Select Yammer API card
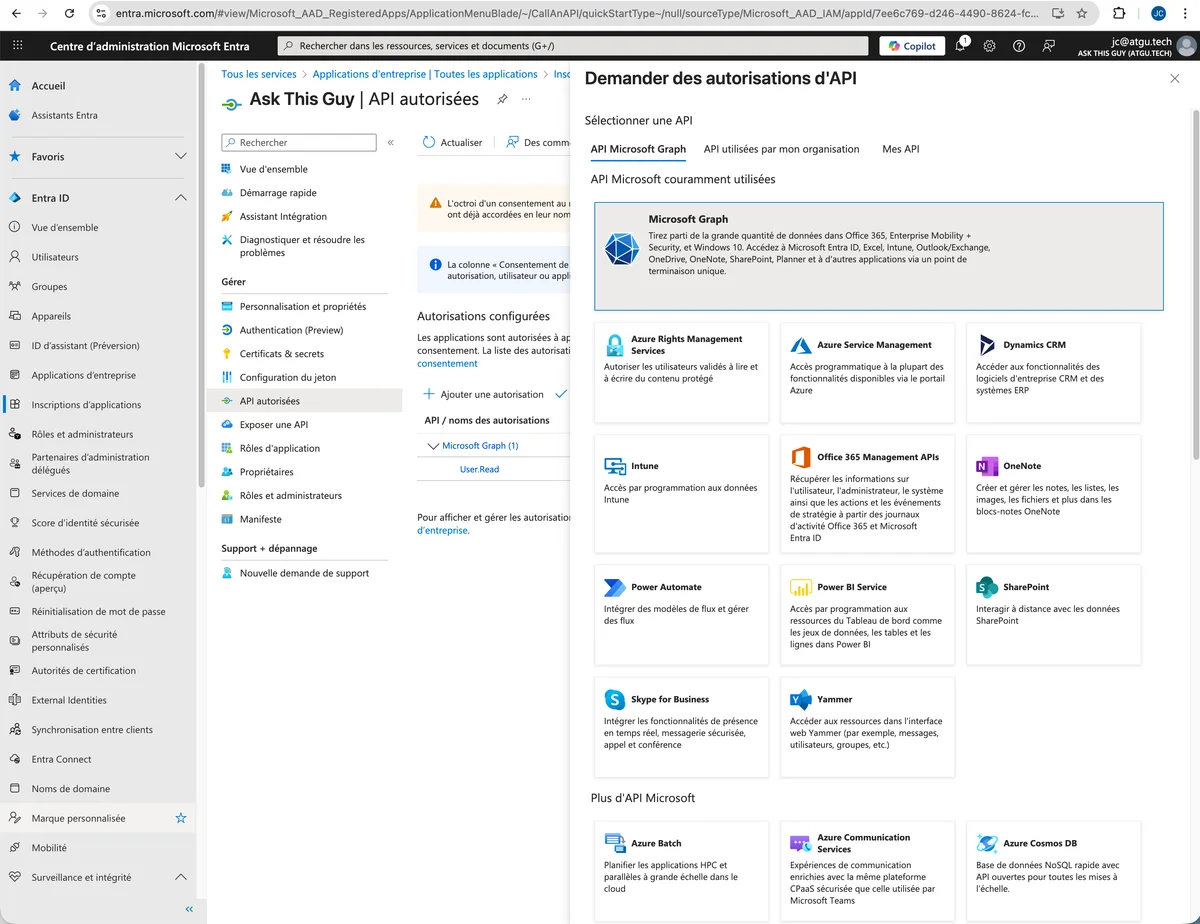 (x=867, y=727)
